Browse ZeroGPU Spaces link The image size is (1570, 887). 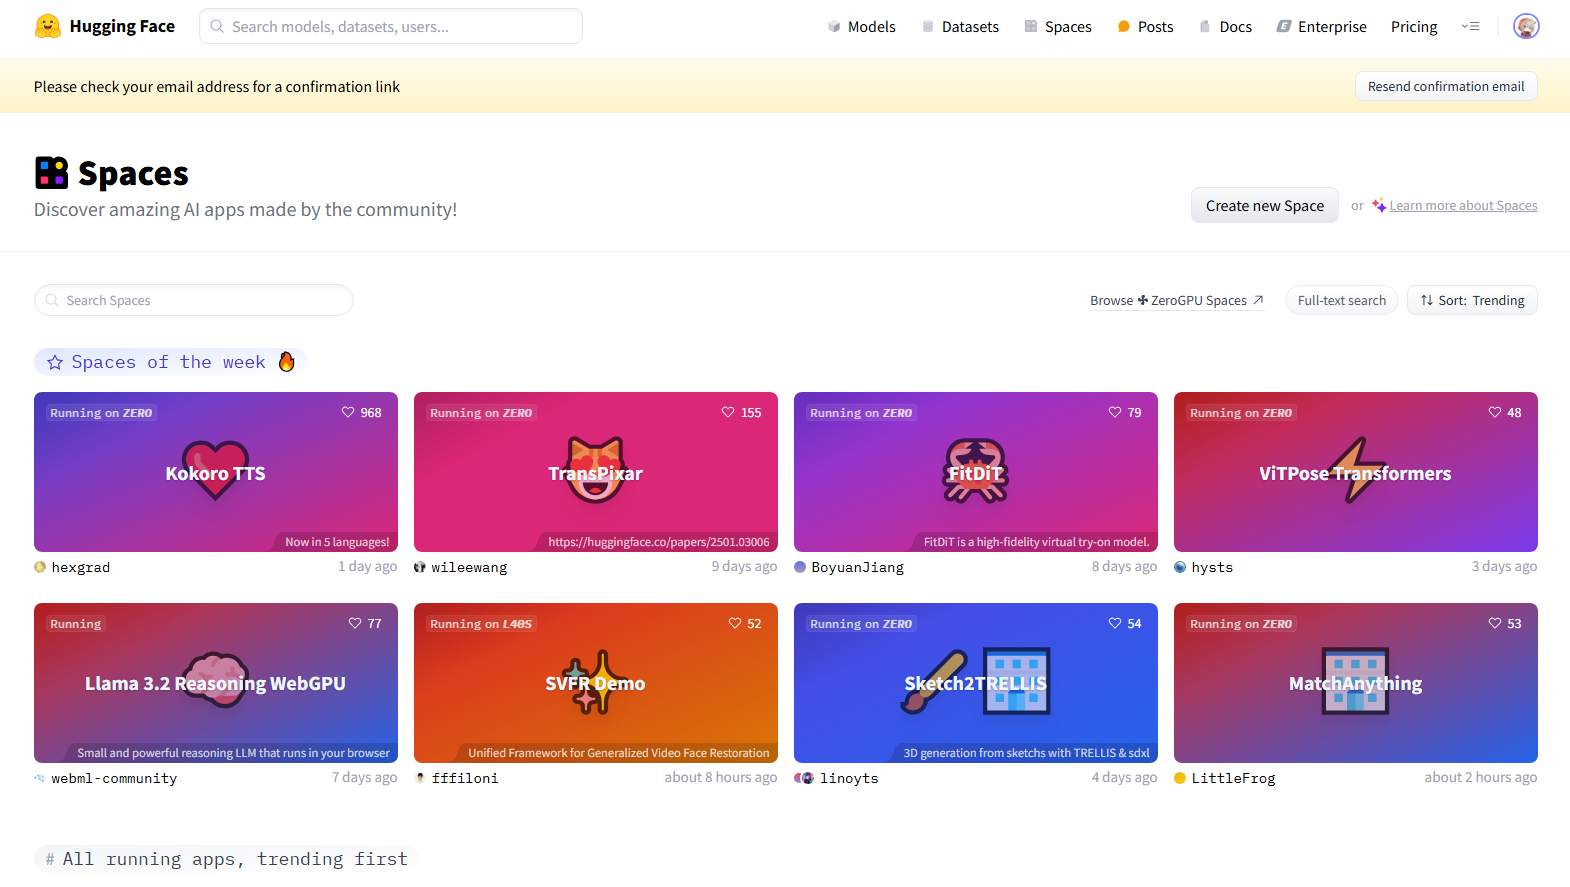[x=1177, y=300]
